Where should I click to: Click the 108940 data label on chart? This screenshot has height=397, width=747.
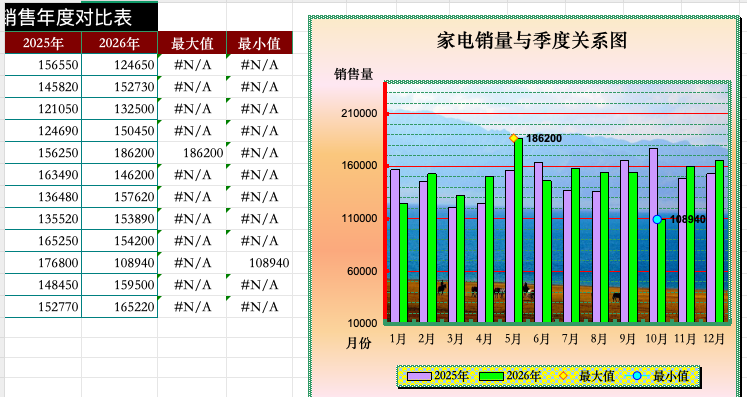point(688,219)
